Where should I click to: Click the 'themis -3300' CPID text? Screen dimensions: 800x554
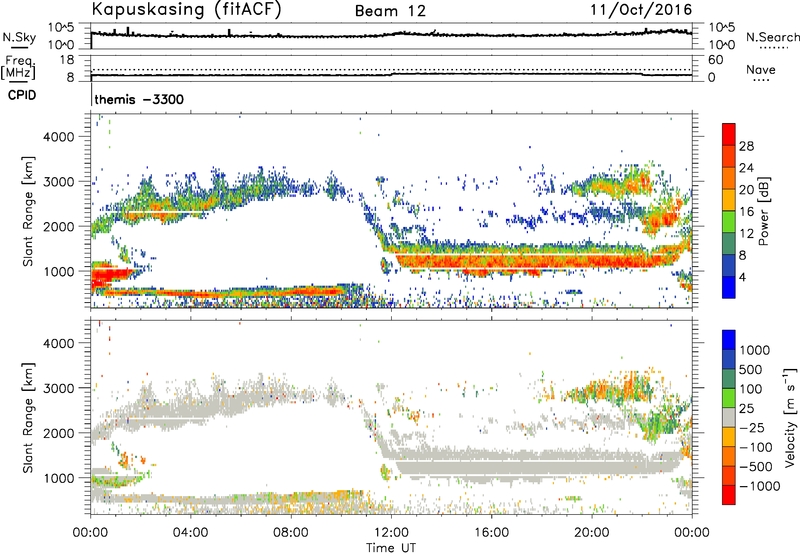coord(139,99)
